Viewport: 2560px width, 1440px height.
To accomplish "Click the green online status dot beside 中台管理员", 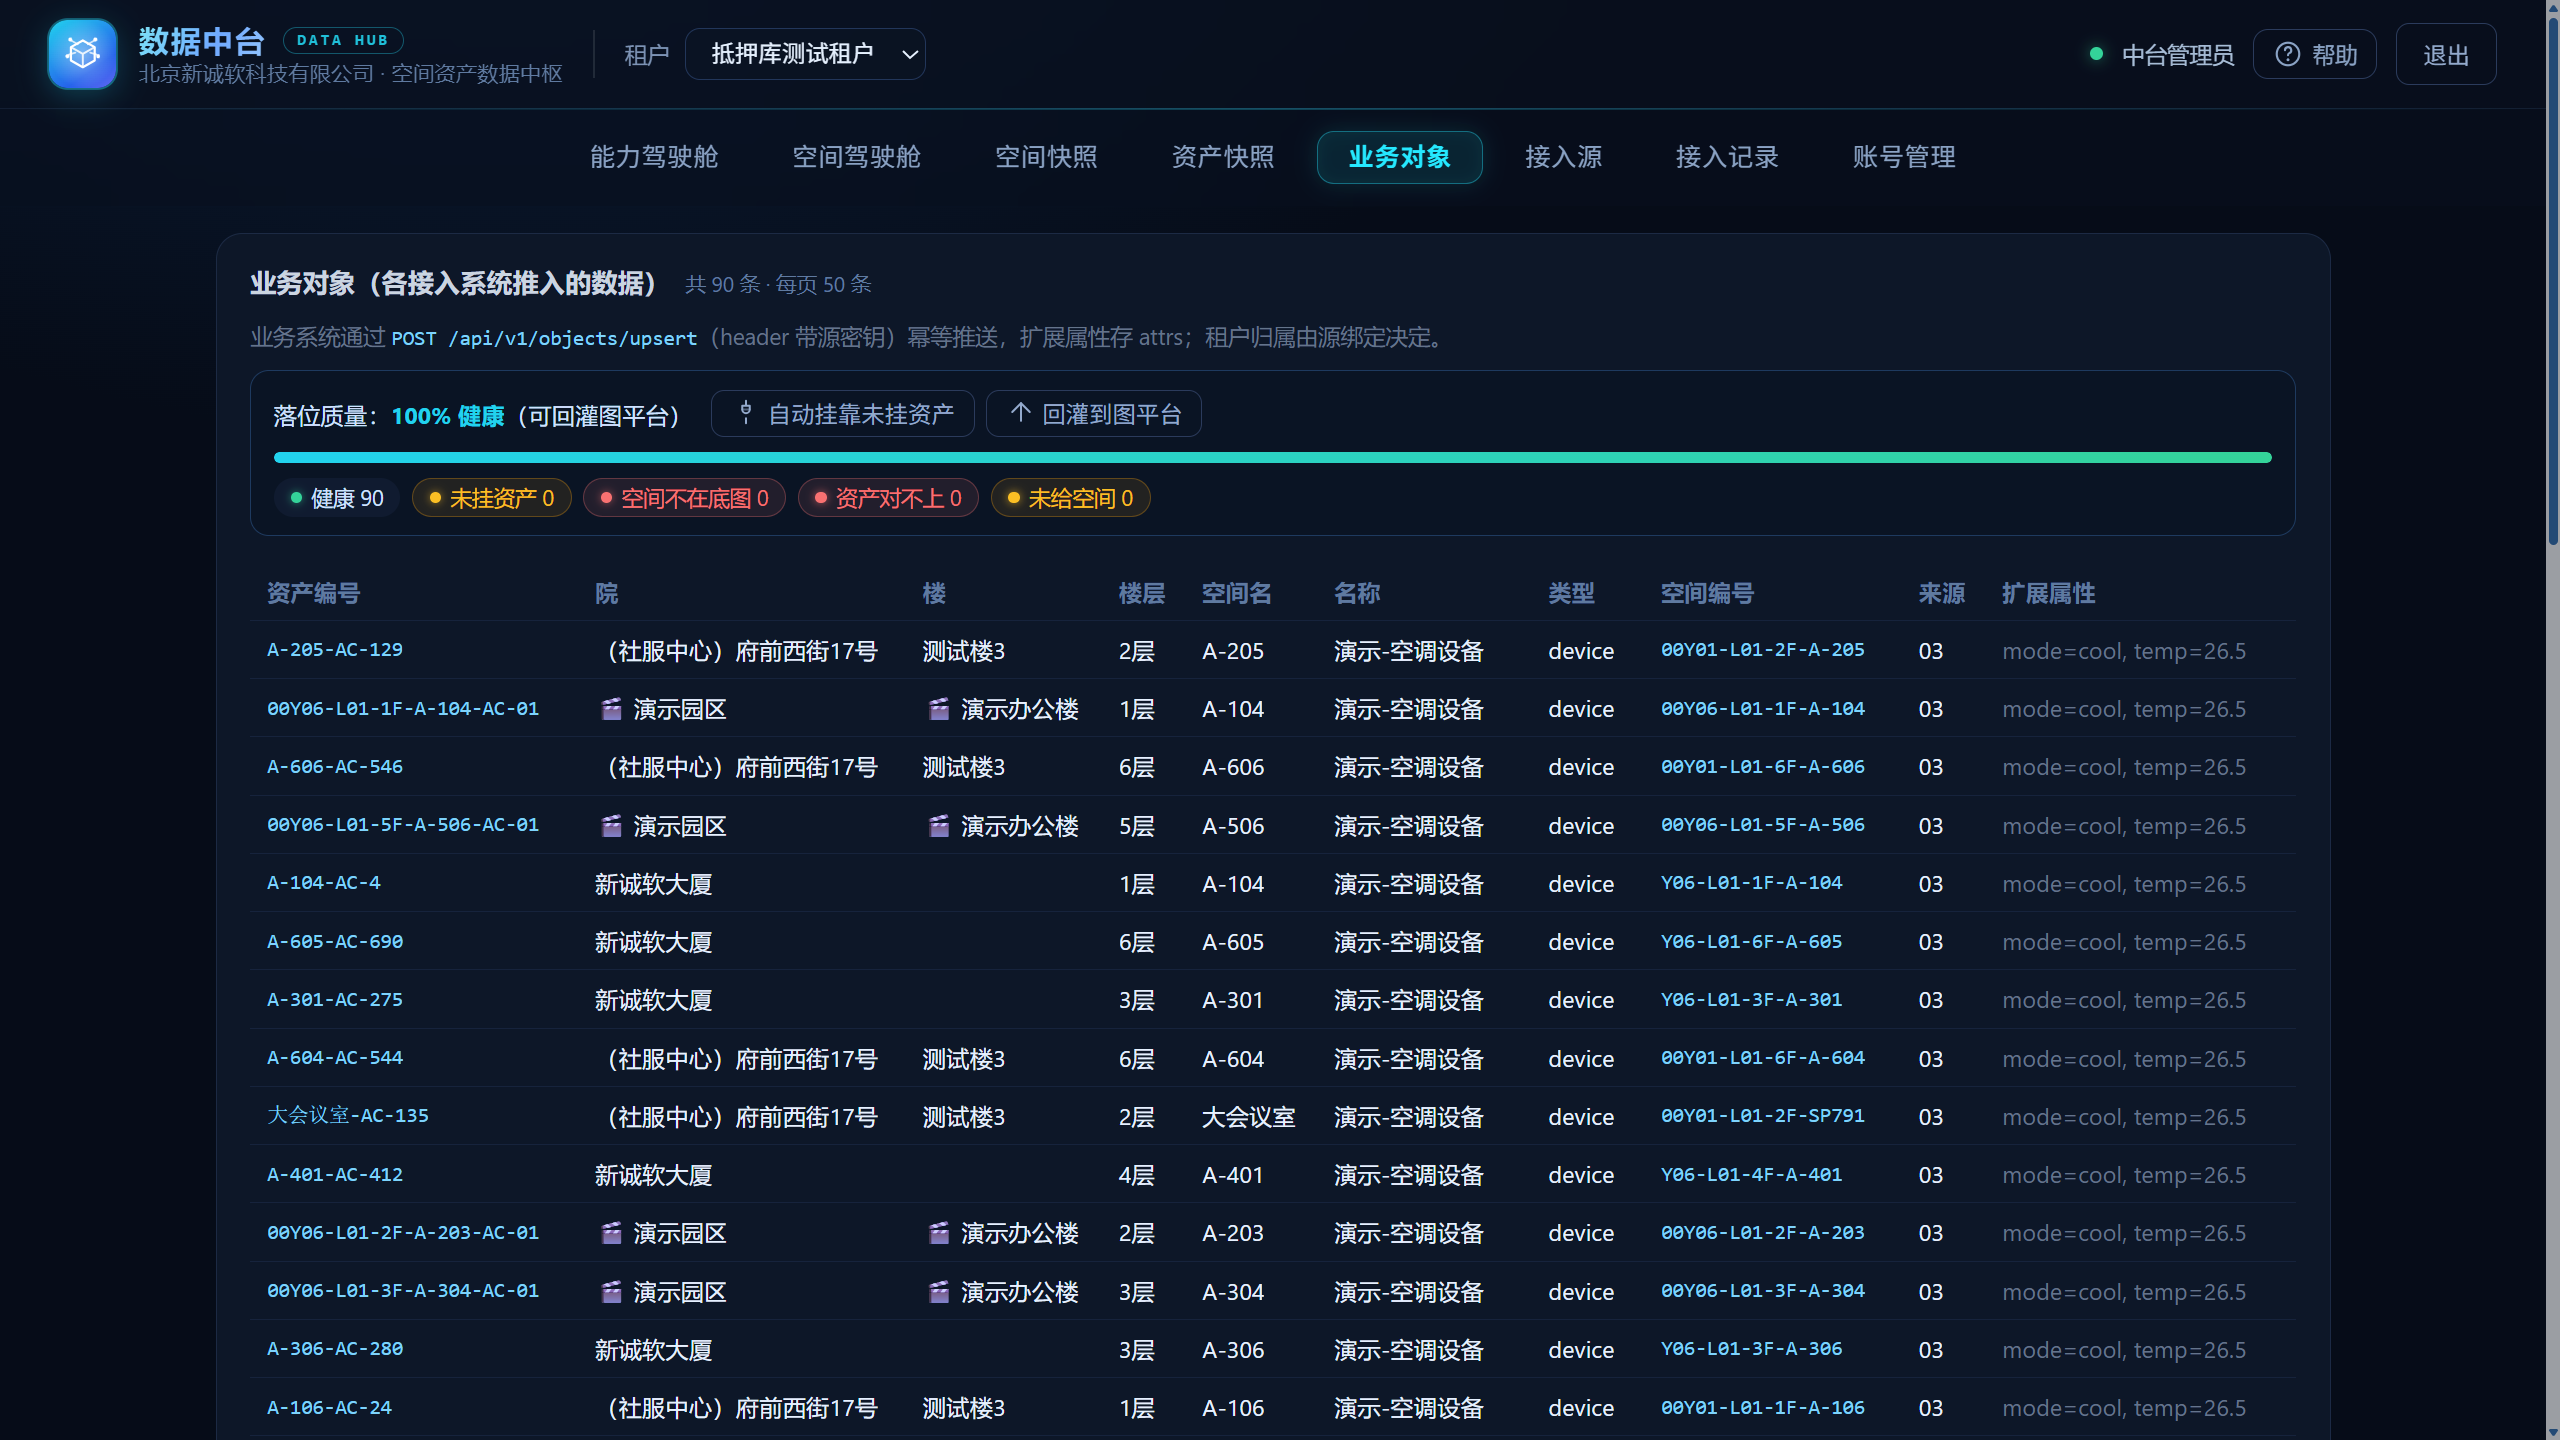I will (x=2096, y=54).
